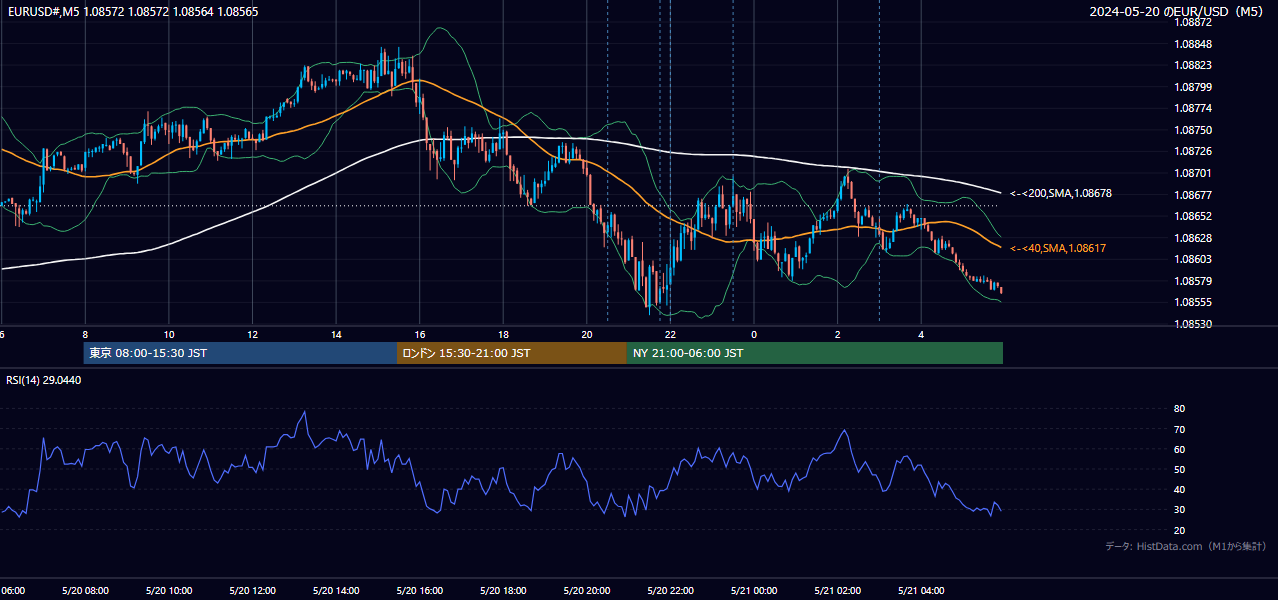Click price axis value 1.08555
The image size is (1278, 600).
point(1193,302)
